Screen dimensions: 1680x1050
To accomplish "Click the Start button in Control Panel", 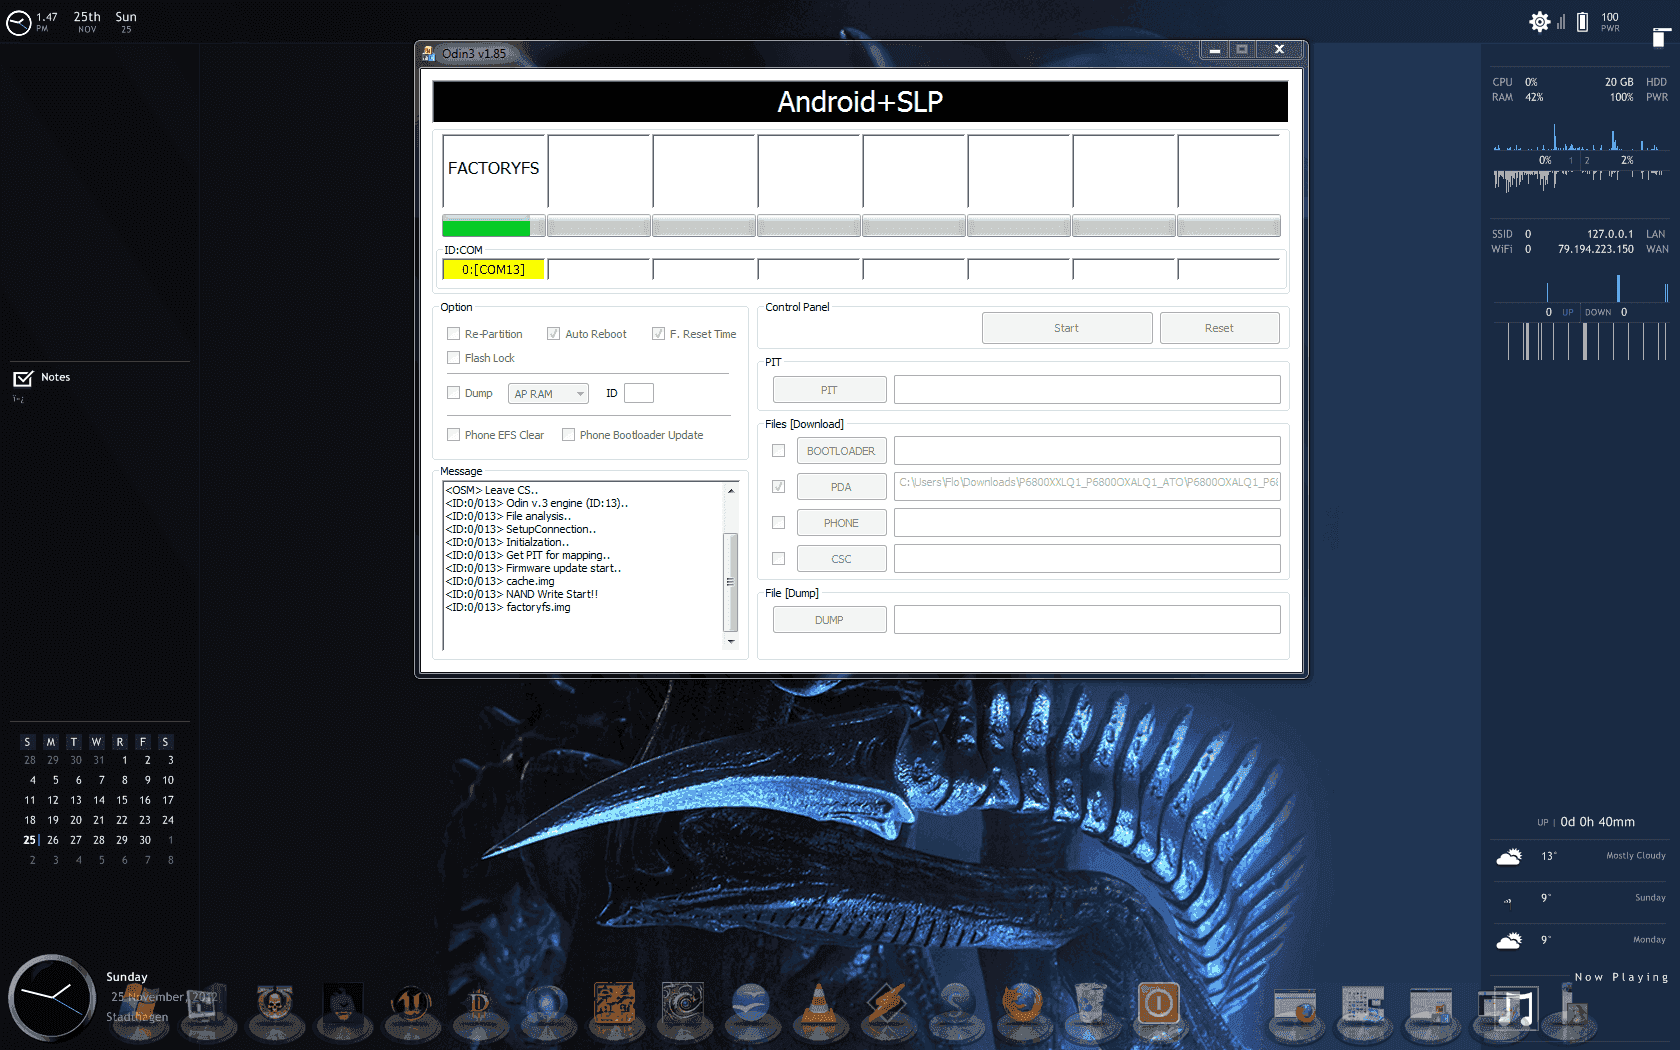I will 1067,328.
